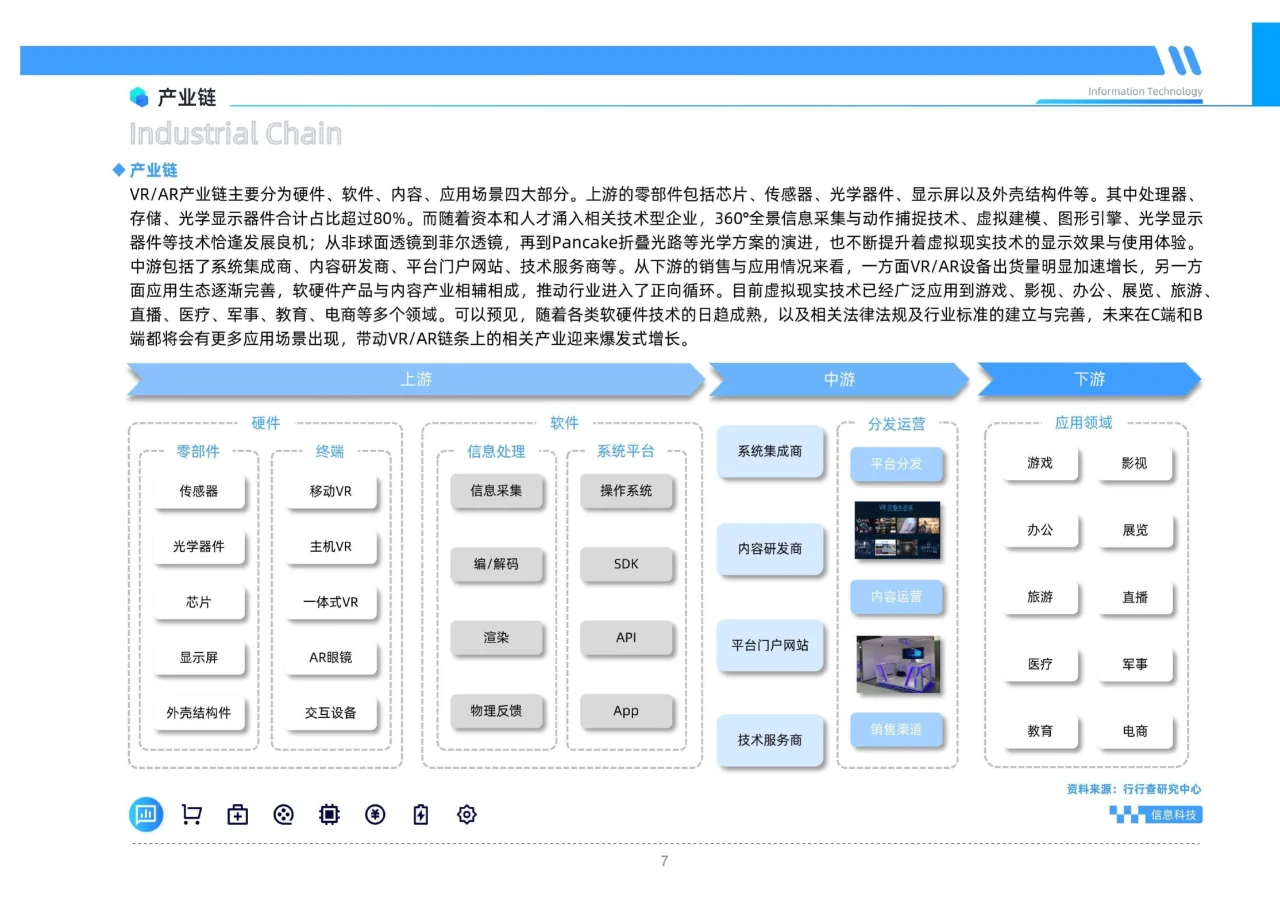Choose the 移动VR box
Screen dimensions: 1280x905
[330, 491]
